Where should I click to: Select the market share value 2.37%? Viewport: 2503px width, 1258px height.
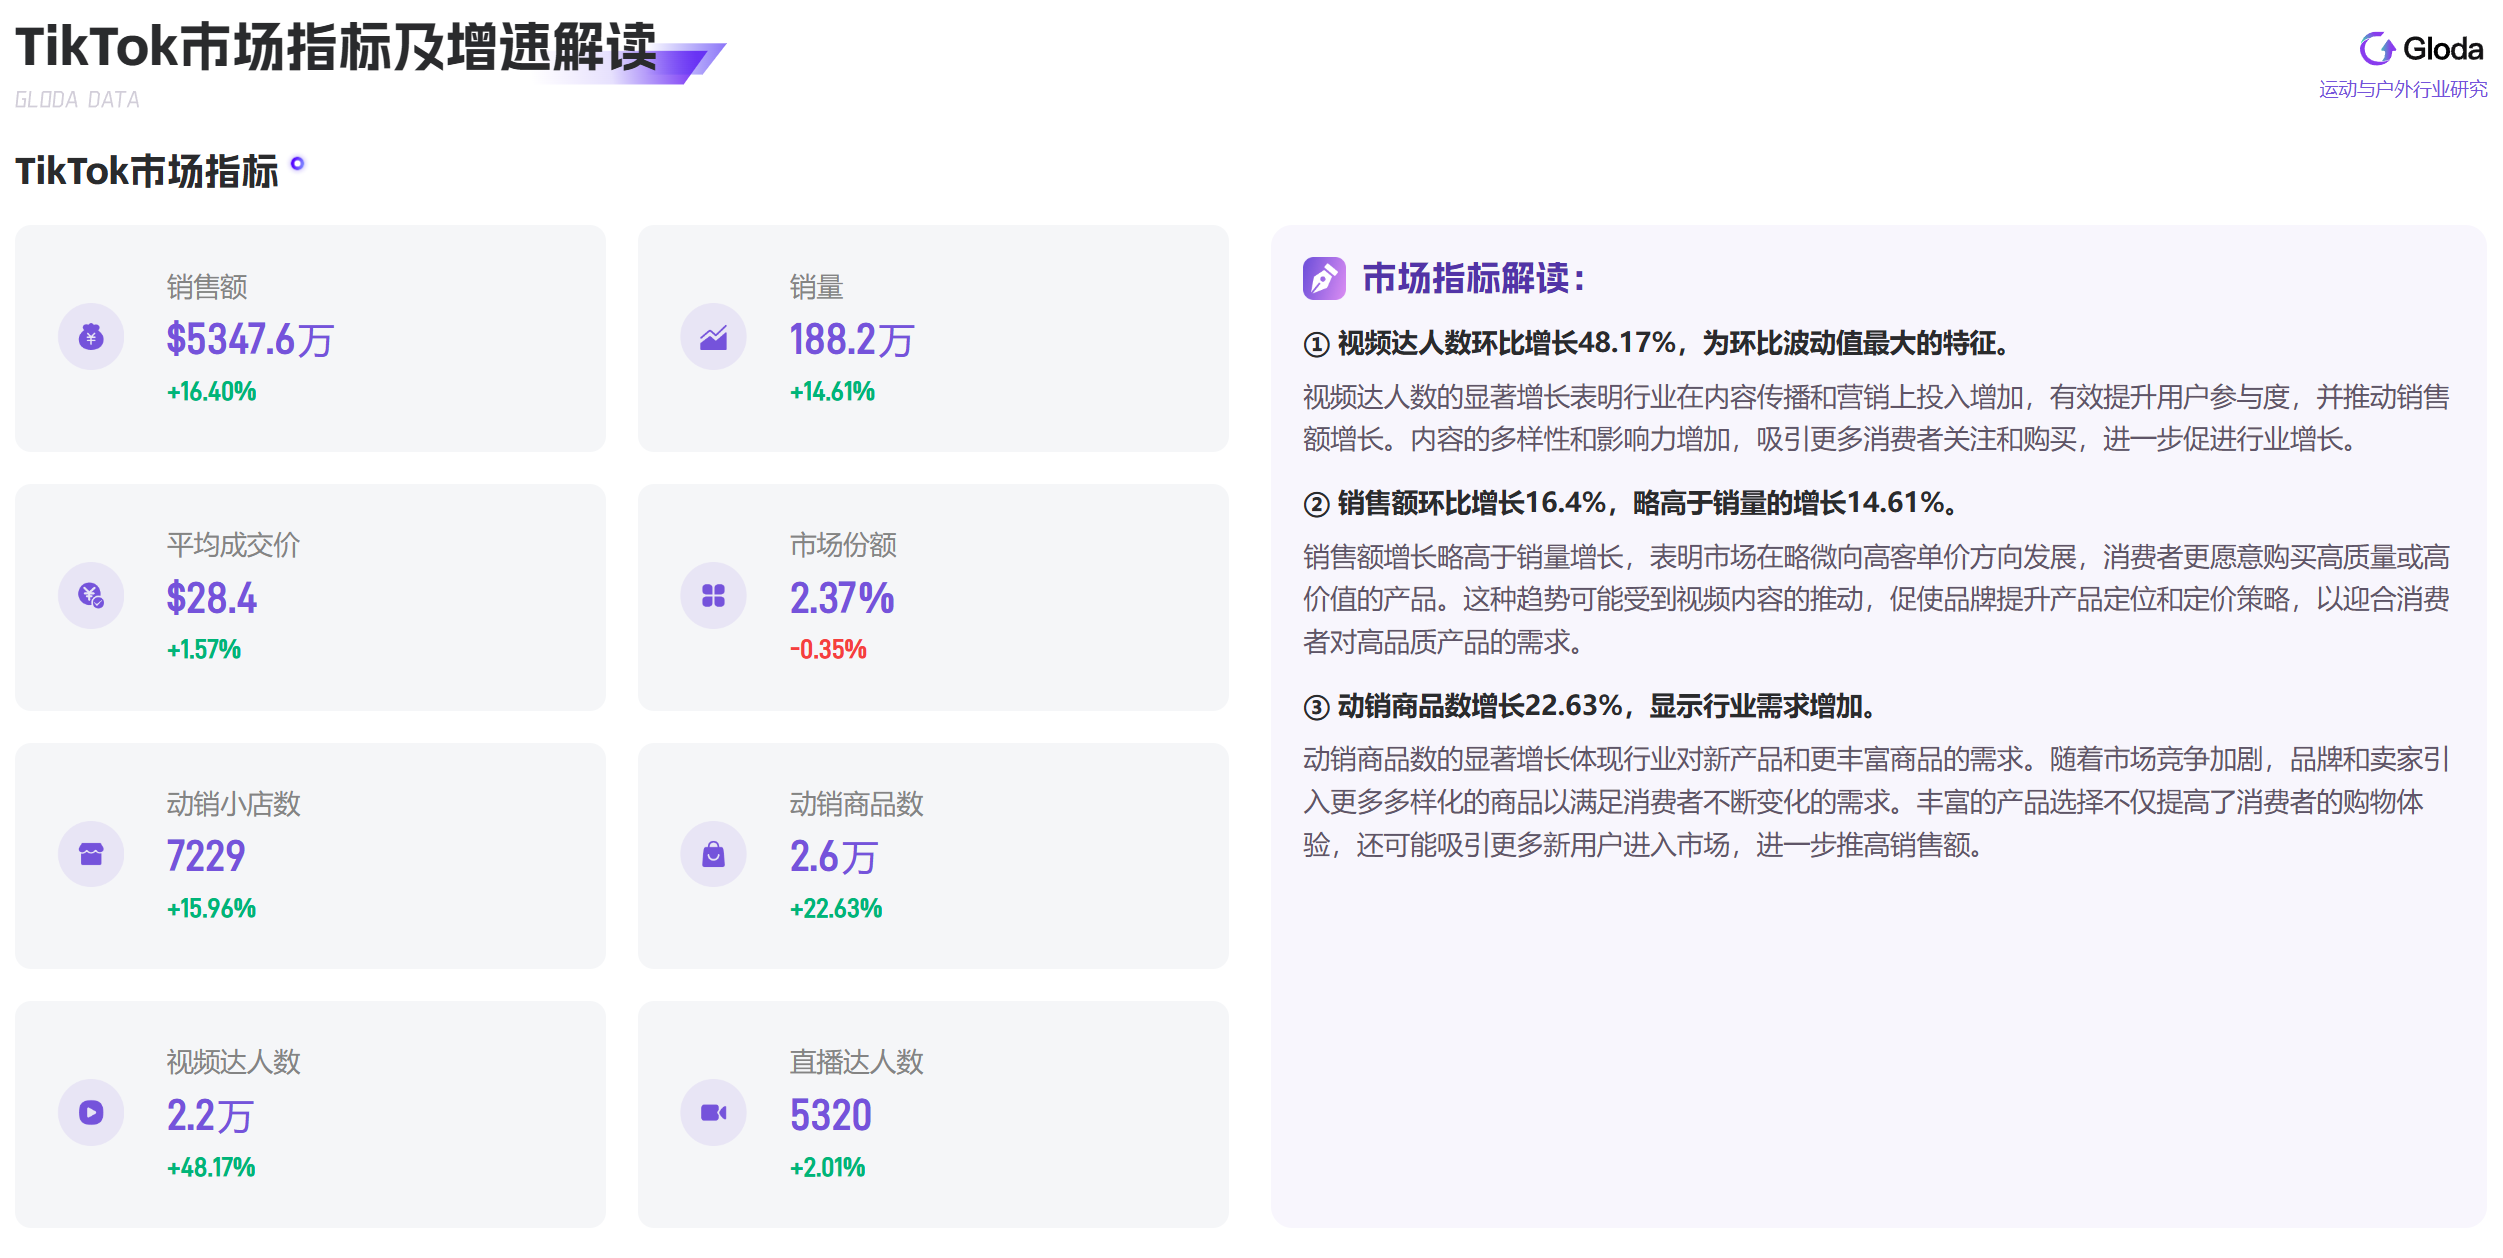[842, 598]
